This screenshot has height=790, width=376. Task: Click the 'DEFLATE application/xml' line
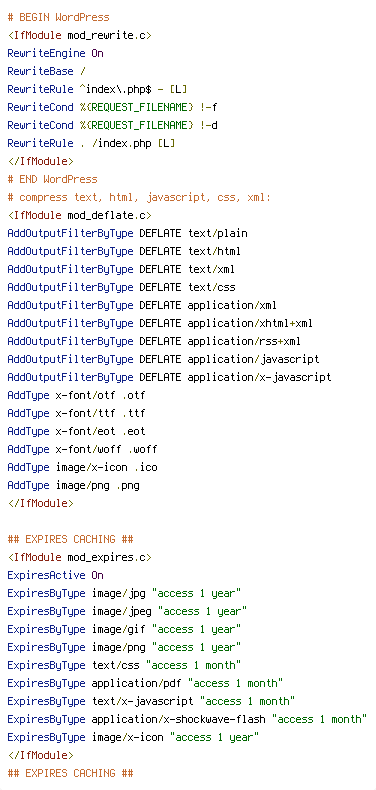(142, 306)
